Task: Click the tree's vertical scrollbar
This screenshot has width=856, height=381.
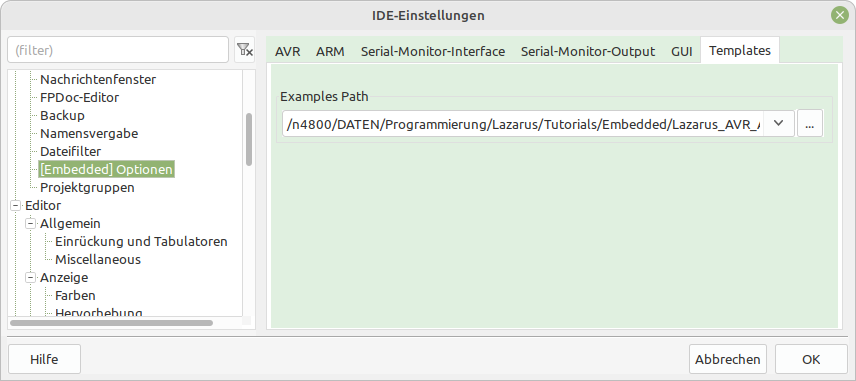Action: [x=249, y=139]
